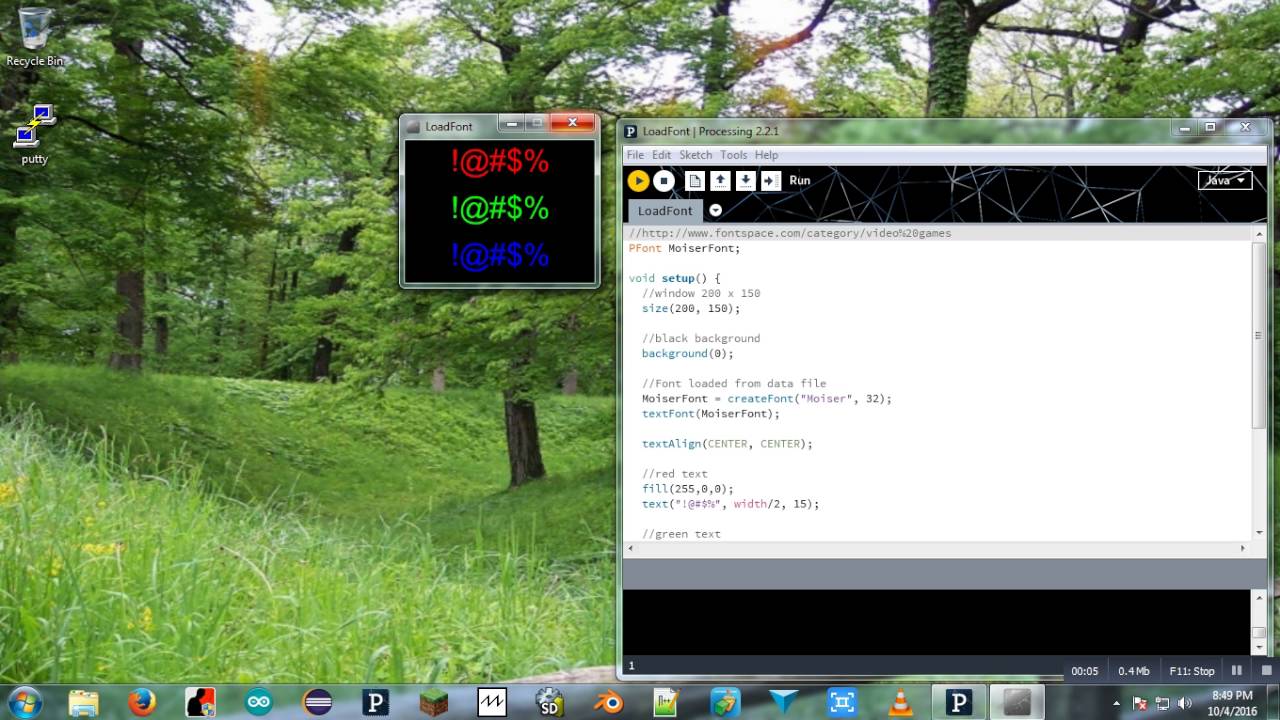This screenshot has width=1280, height=720.
Task: Click the 'background(0);' code line
Action: pos(687,353)
